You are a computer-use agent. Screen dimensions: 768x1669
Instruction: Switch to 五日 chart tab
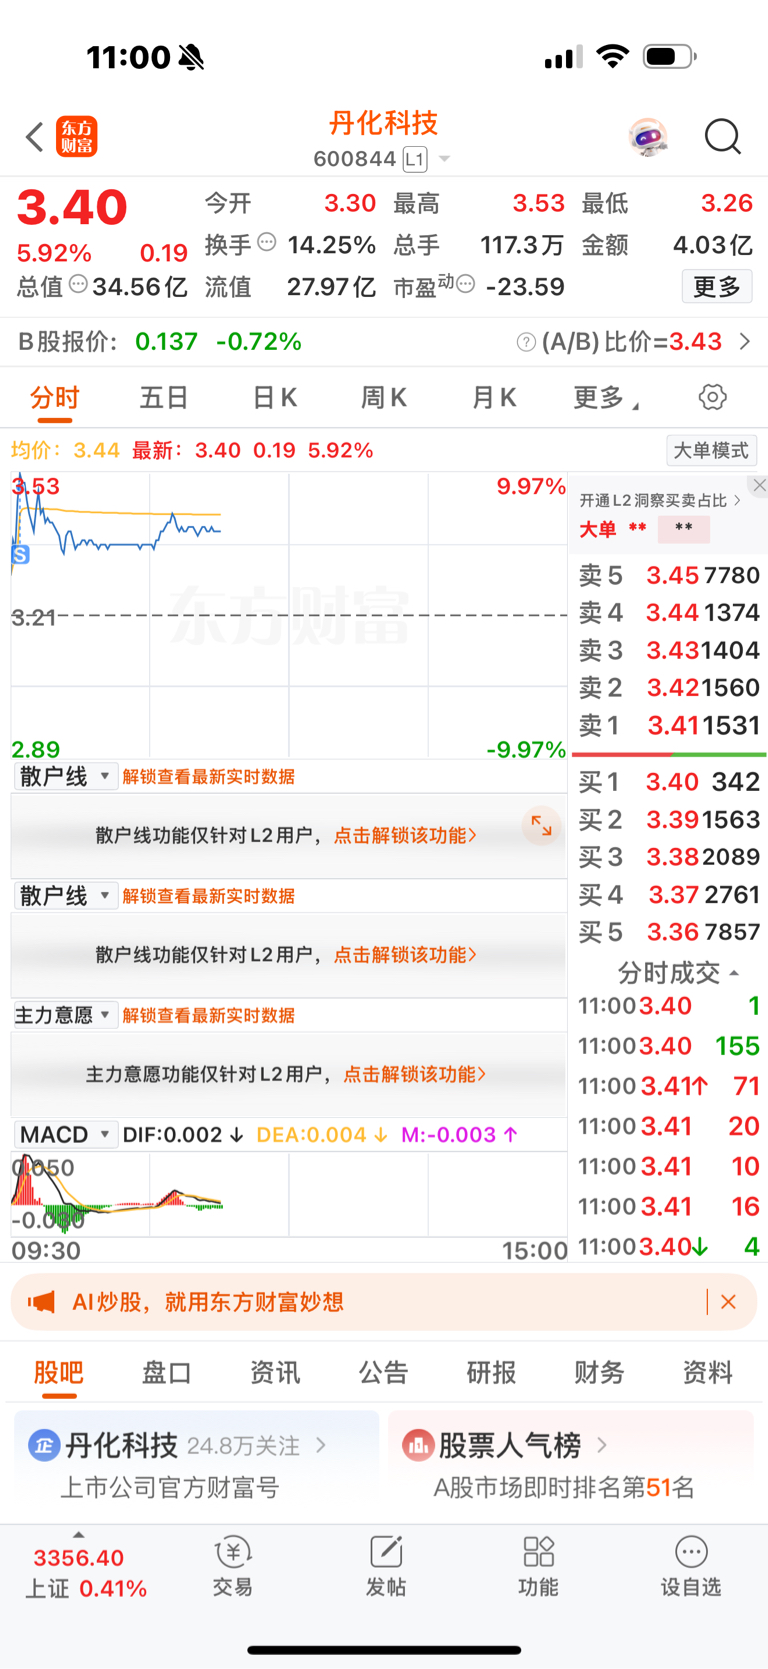point(164,398)
